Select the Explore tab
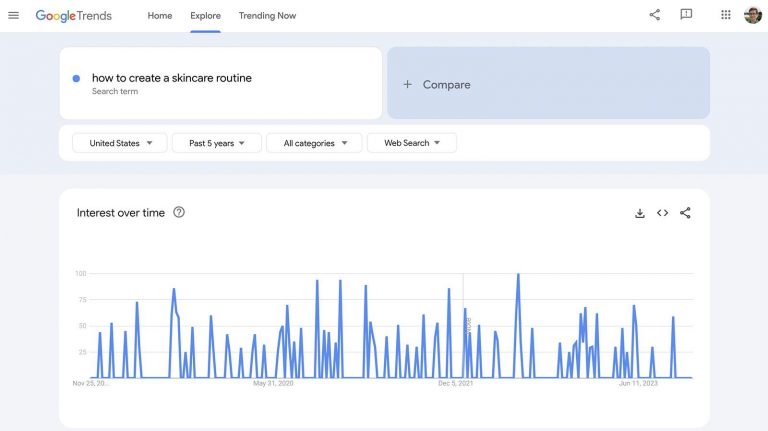768x431 pixels. point(205,16)
